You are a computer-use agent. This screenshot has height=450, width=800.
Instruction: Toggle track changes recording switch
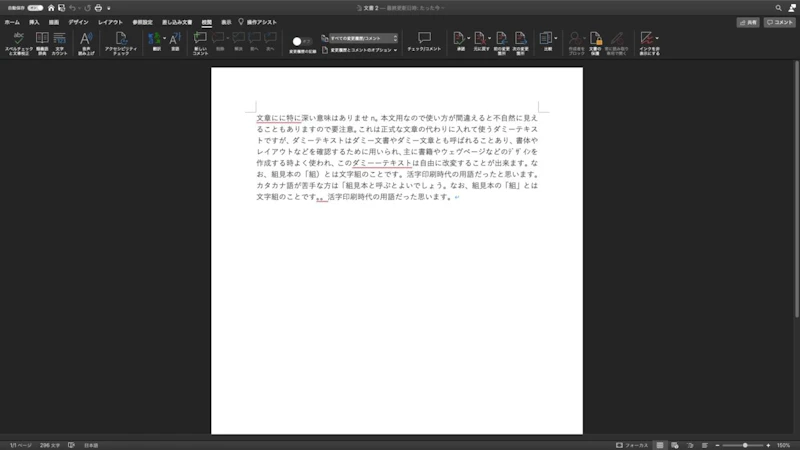[x=301, y=41]
